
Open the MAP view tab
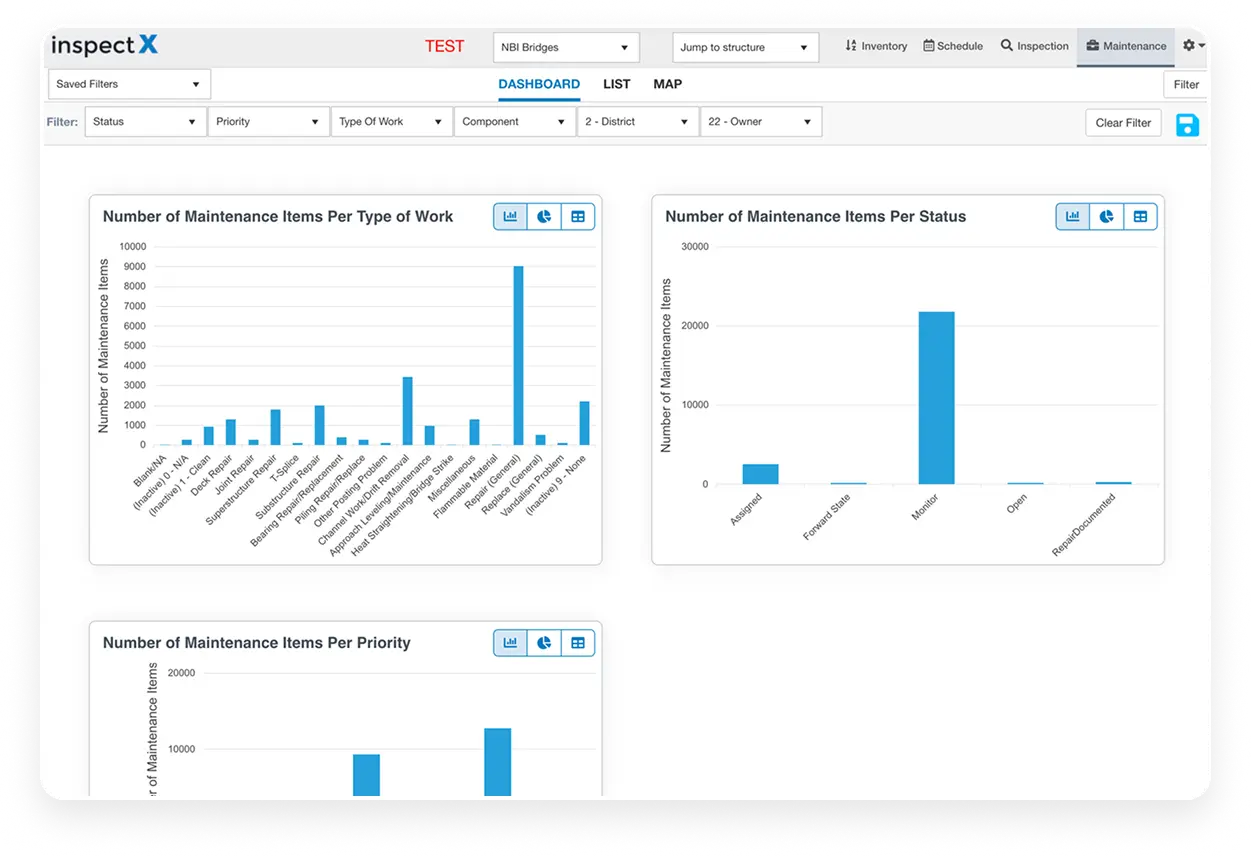[667, 84]
